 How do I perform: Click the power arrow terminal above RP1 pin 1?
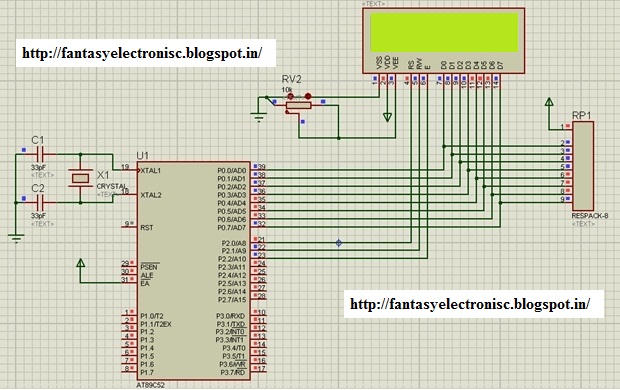tap(549, 102)
